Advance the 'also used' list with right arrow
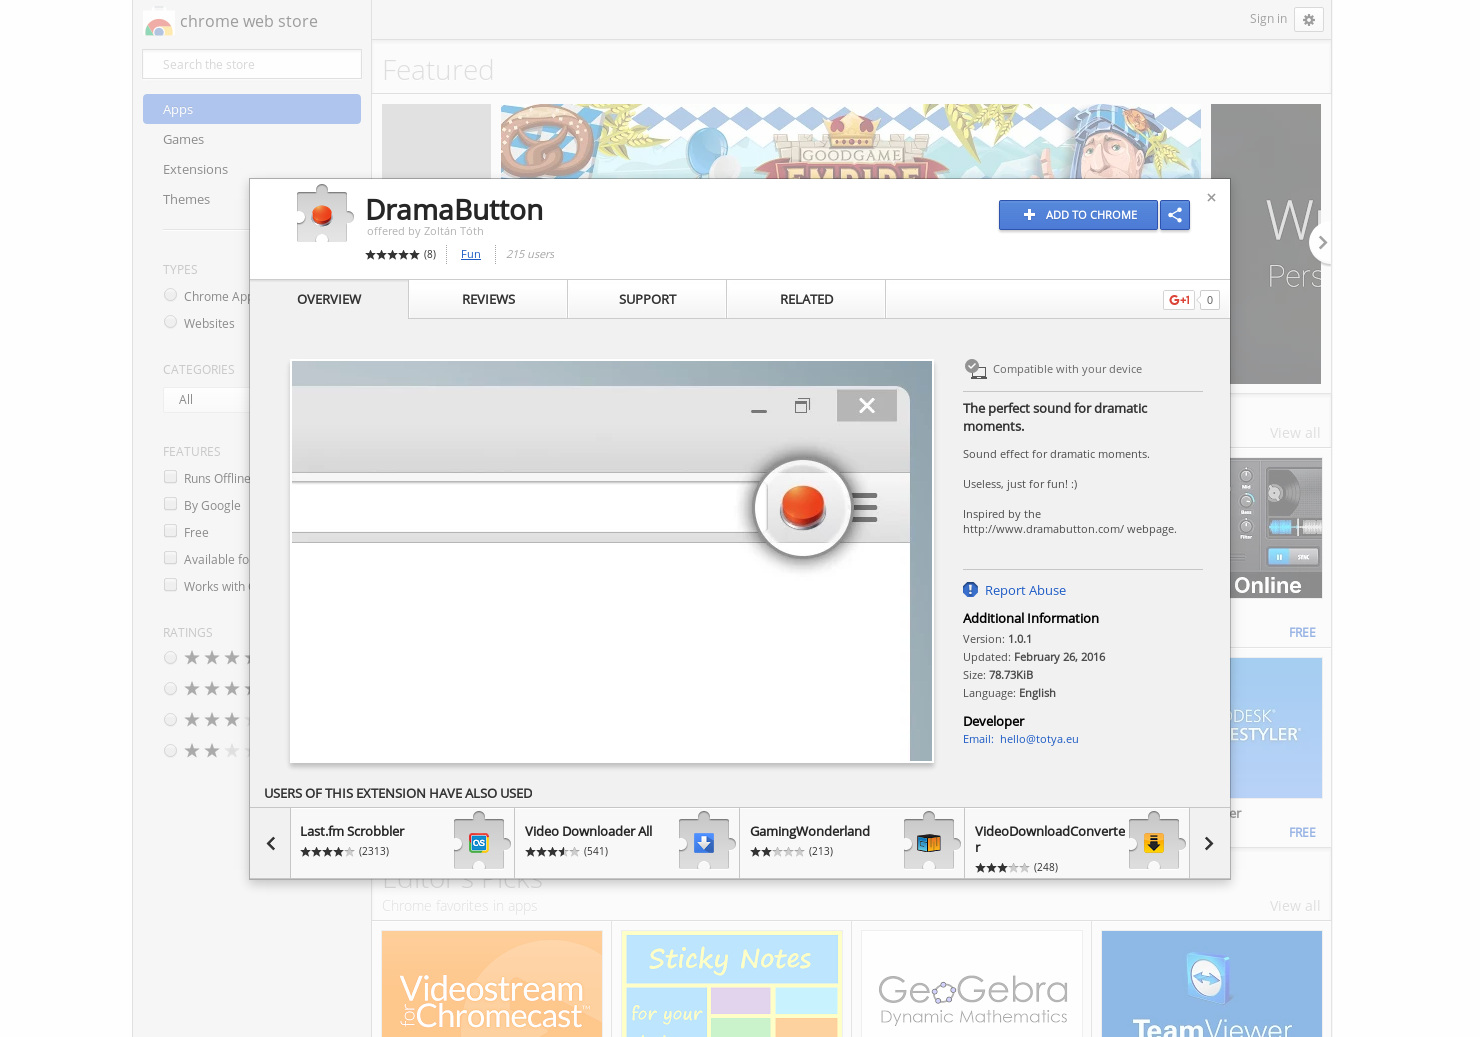The width and height of the screenshot is (1480, 1037). [1209, 843]
